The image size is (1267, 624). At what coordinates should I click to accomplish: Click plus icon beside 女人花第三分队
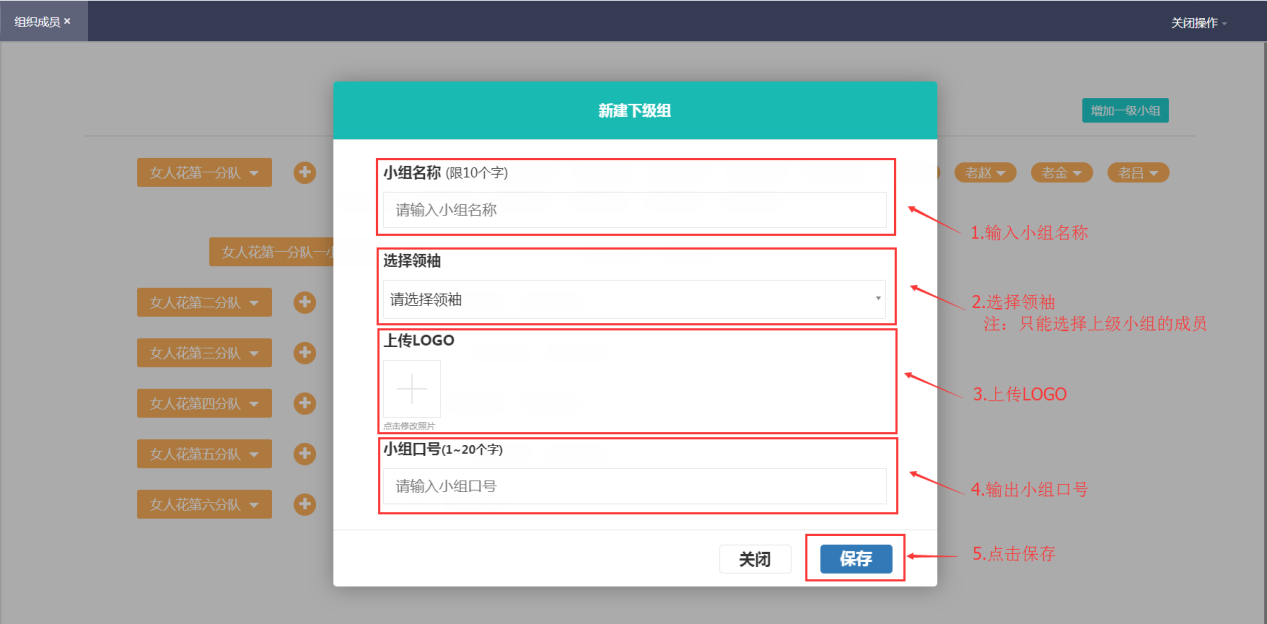pos(305,352)
